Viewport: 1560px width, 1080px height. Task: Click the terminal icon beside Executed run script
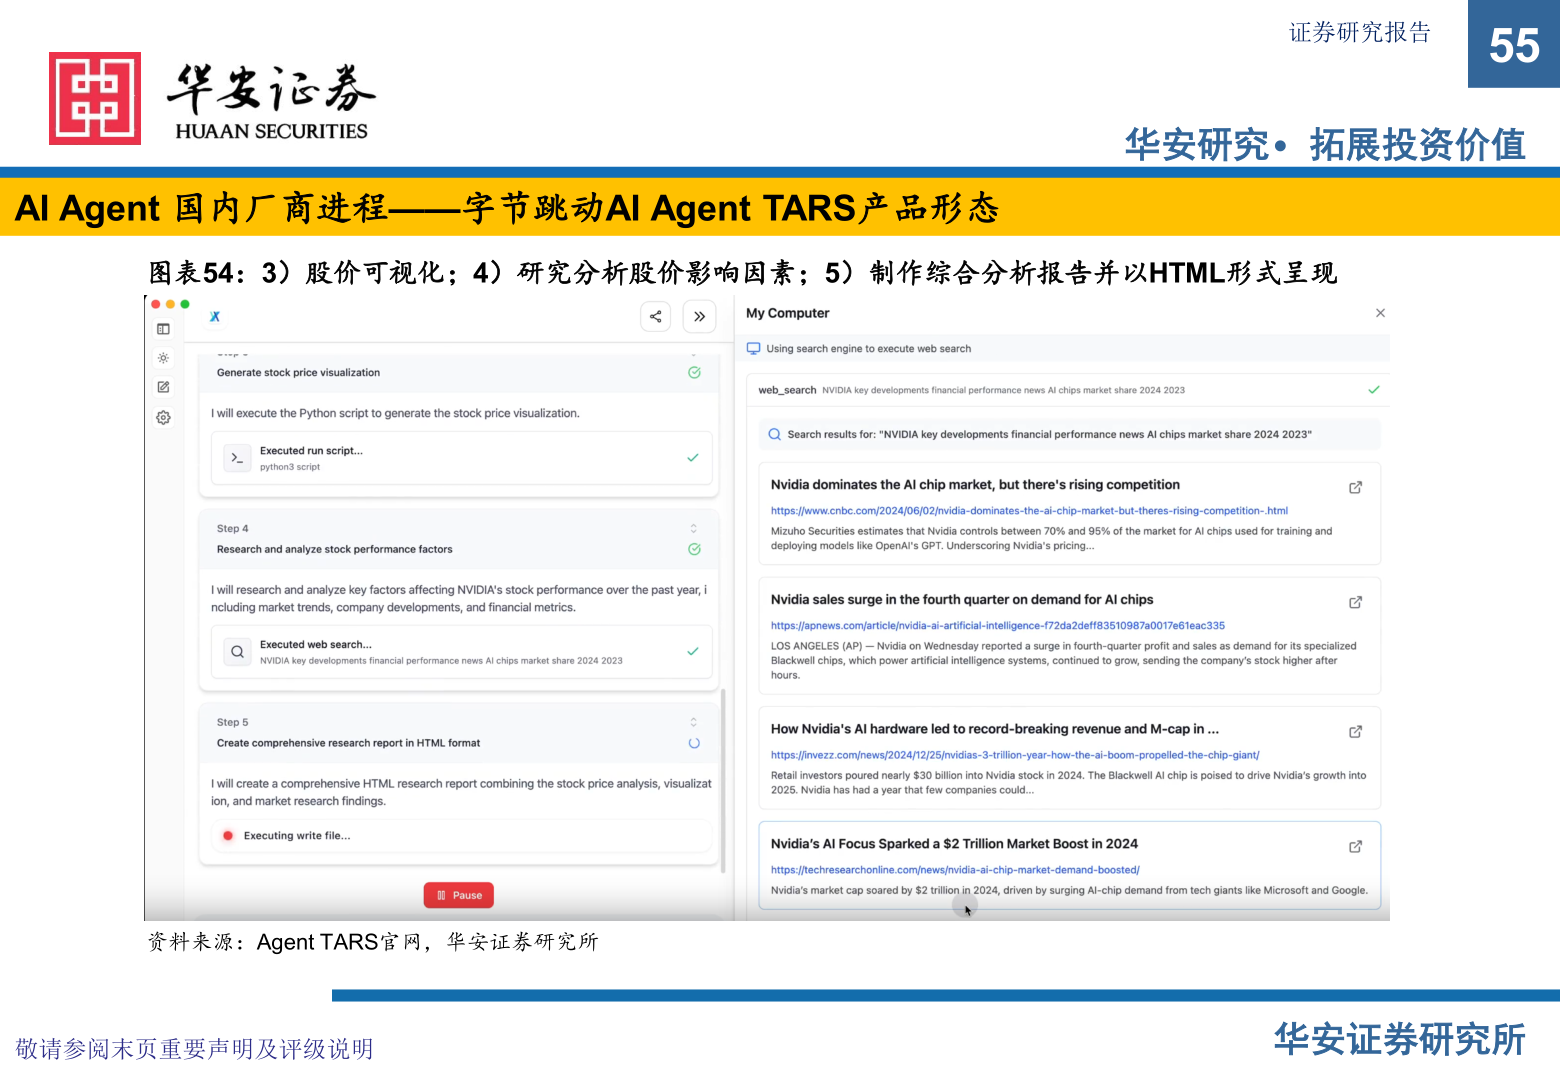237,458
